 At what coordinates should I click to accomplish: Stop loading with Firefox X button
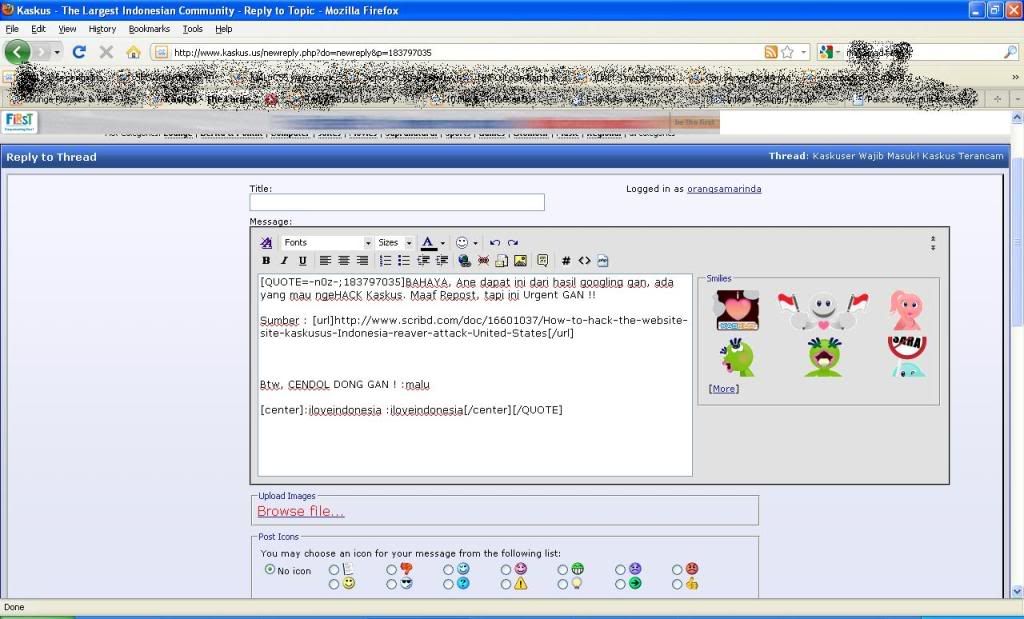[x=106, y=52]
